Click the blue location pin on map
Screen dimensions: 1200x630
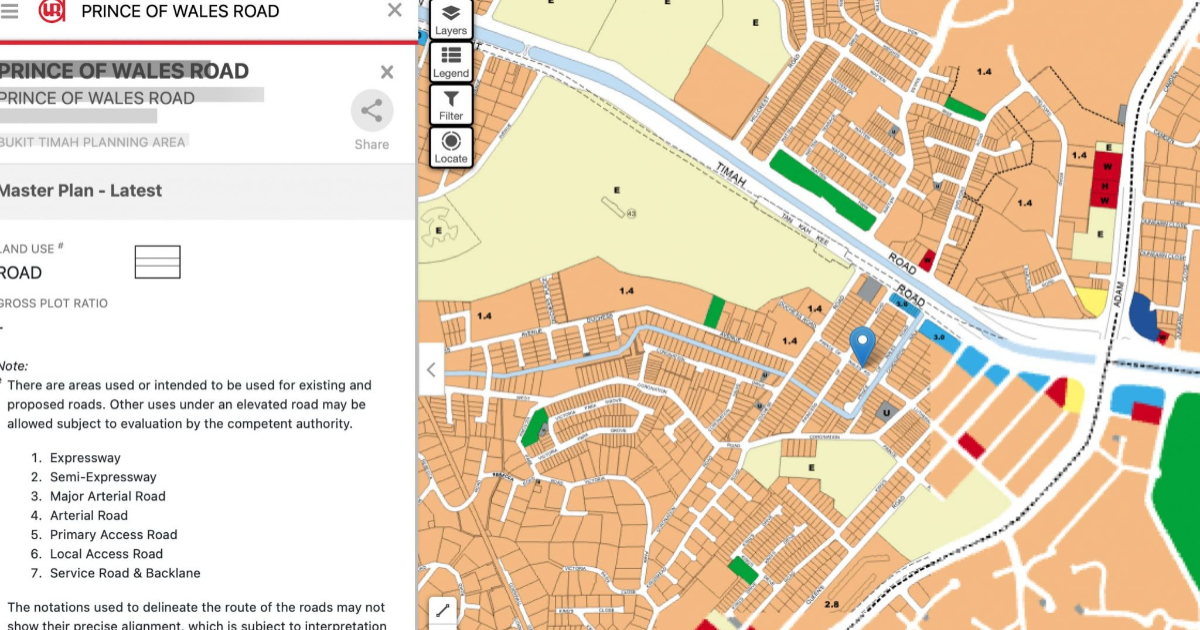(x=862, y=345)
